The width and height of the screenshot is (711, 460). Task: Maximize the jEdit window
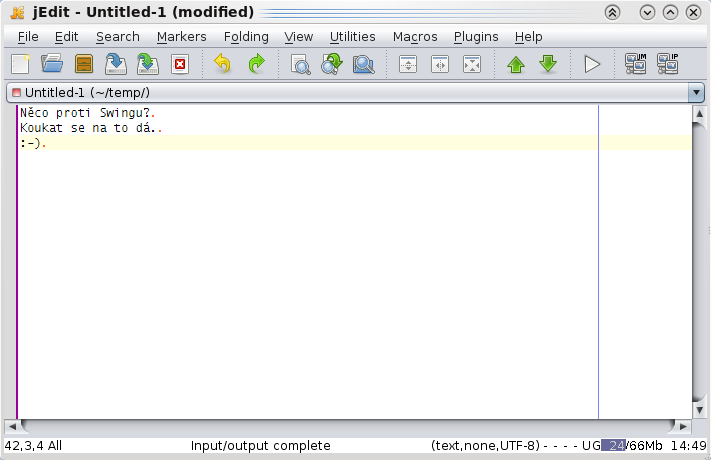670,12
